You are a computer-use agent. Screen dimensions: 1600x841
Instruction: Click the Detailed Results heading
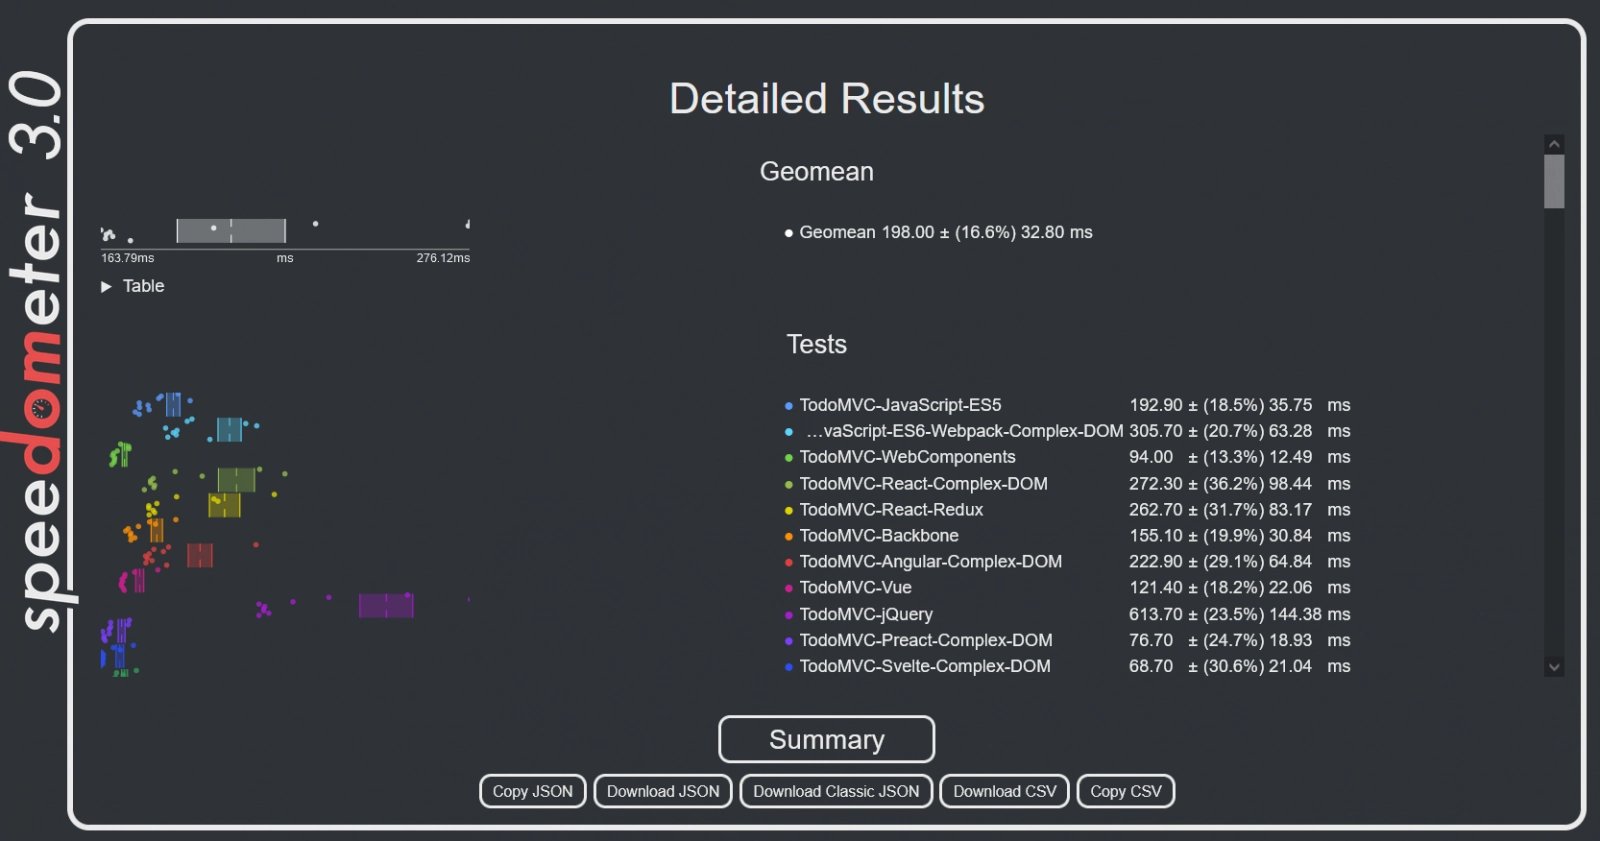pos(827,99)
